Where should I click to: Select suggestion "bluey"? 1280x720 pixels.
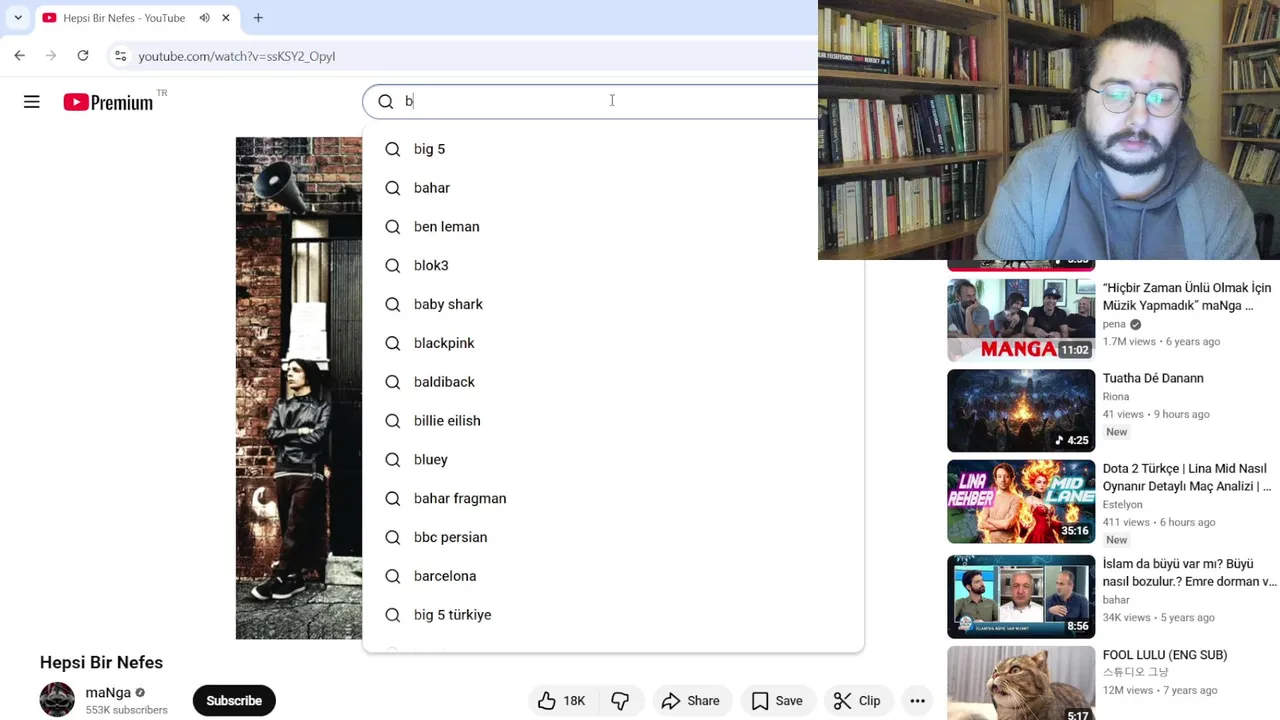[x=613, y=459]
